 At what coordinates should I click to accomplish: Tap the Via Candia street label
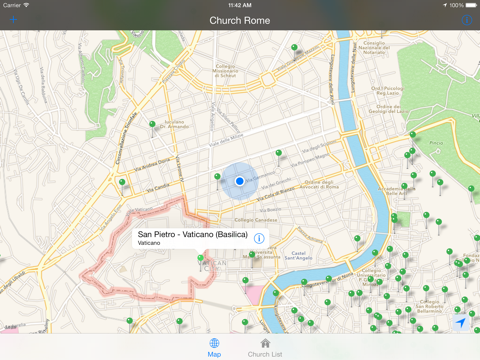coord(158,188)
